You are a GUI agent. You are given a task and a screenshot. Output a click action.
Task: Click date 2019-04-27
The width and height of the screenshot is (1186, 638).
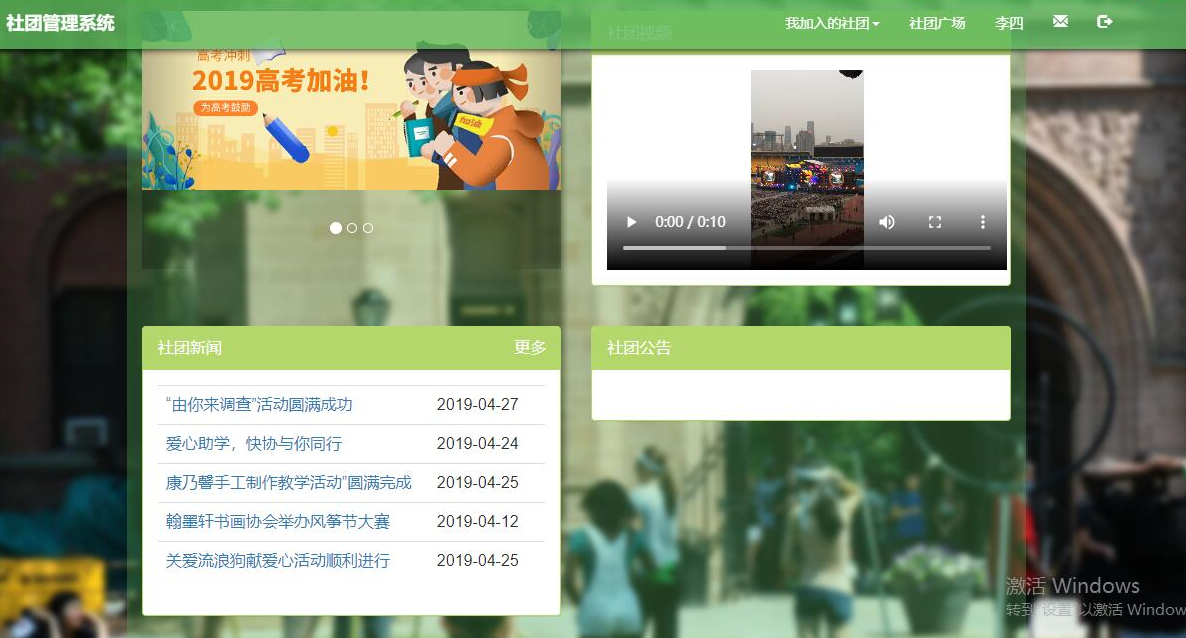click(x=477, y=404)
